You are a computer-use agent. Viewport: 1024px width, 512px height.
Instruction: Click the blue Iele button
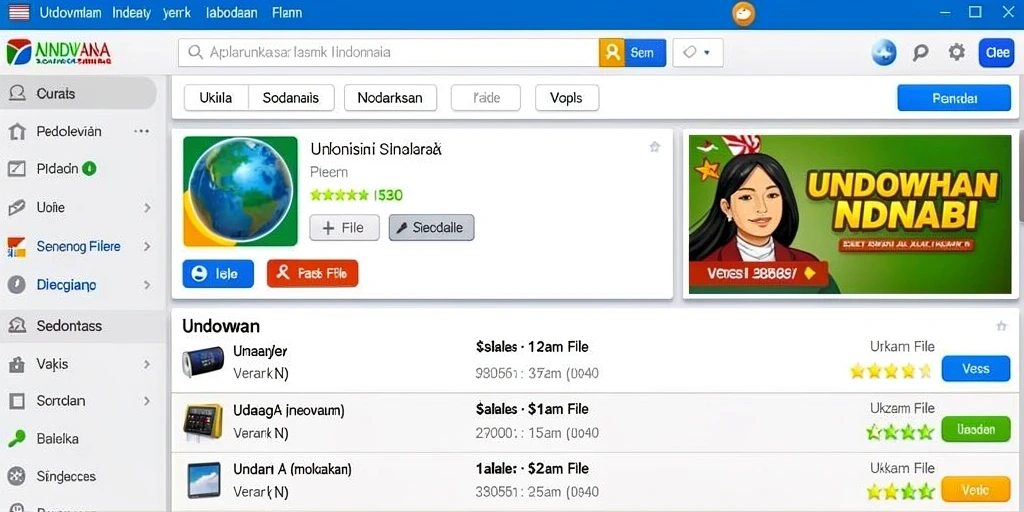(x=218, y=274)
